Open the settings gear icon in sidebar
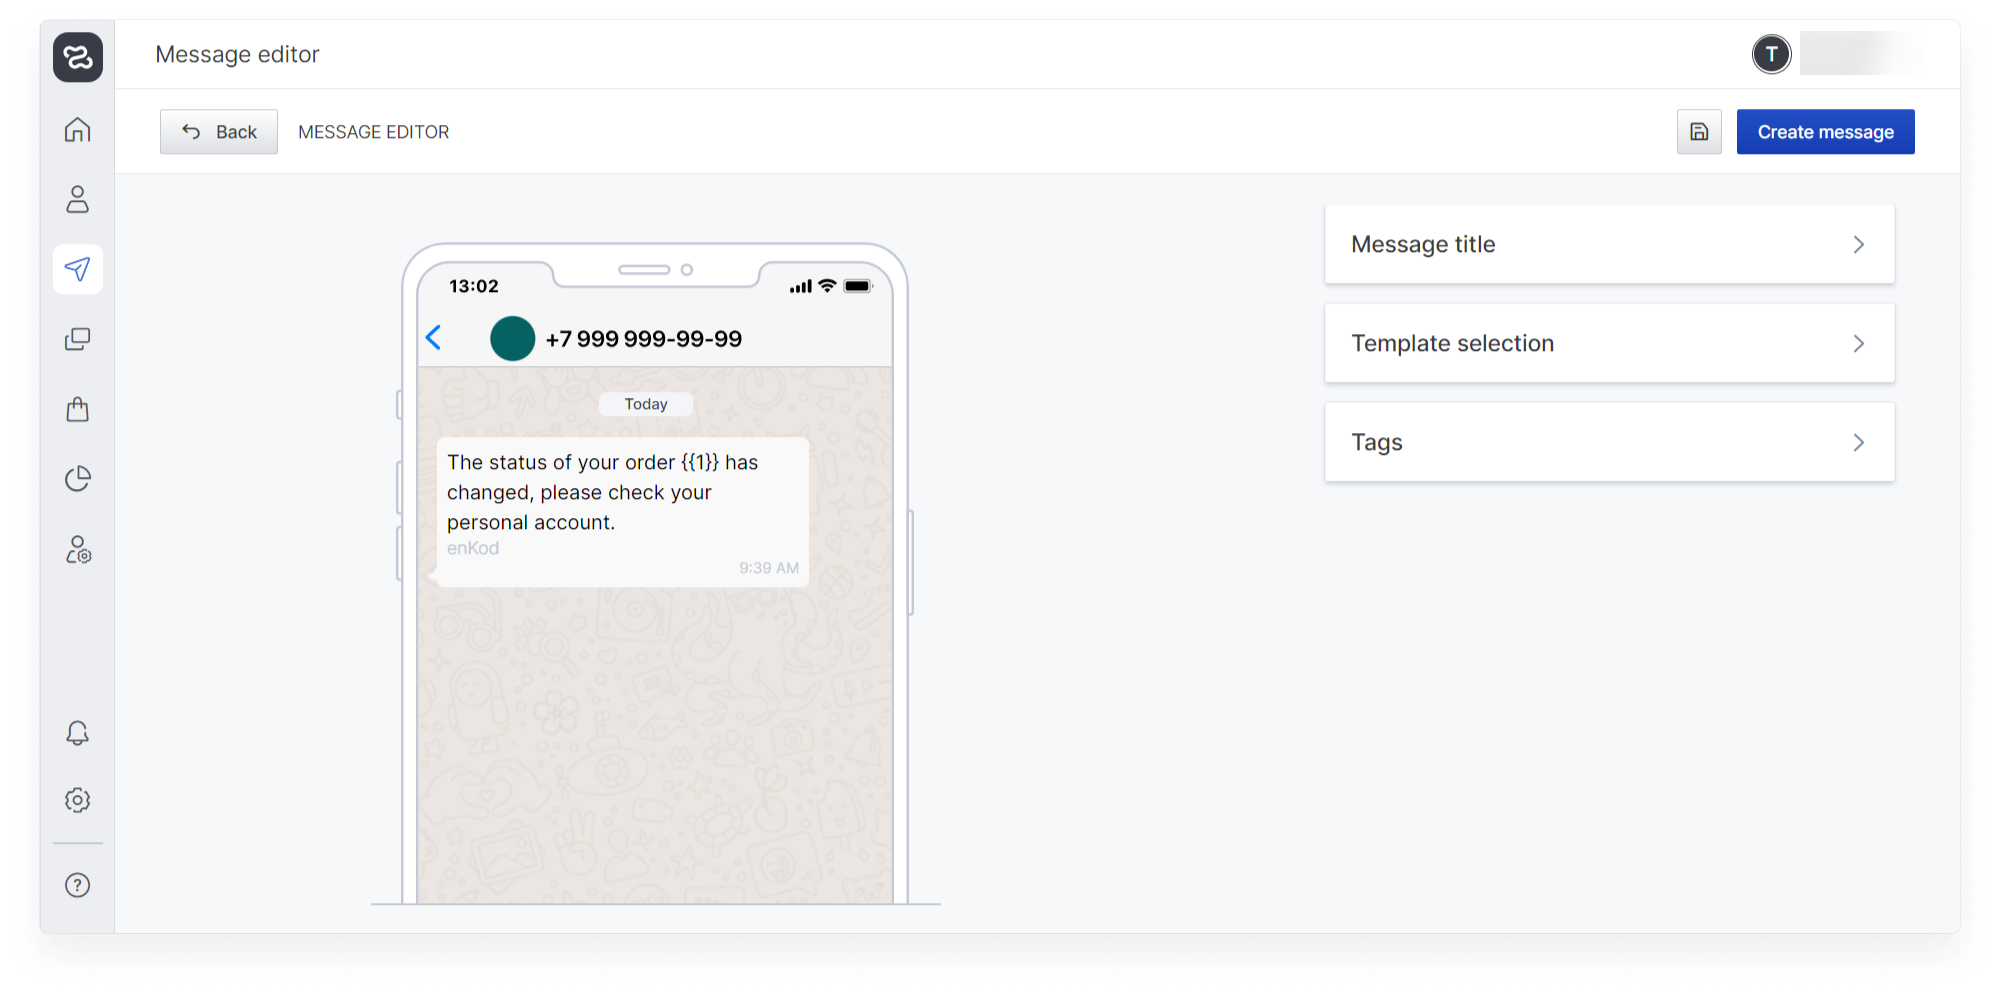The width and height of the screenshot is (2000, 993). pos(77,800)
